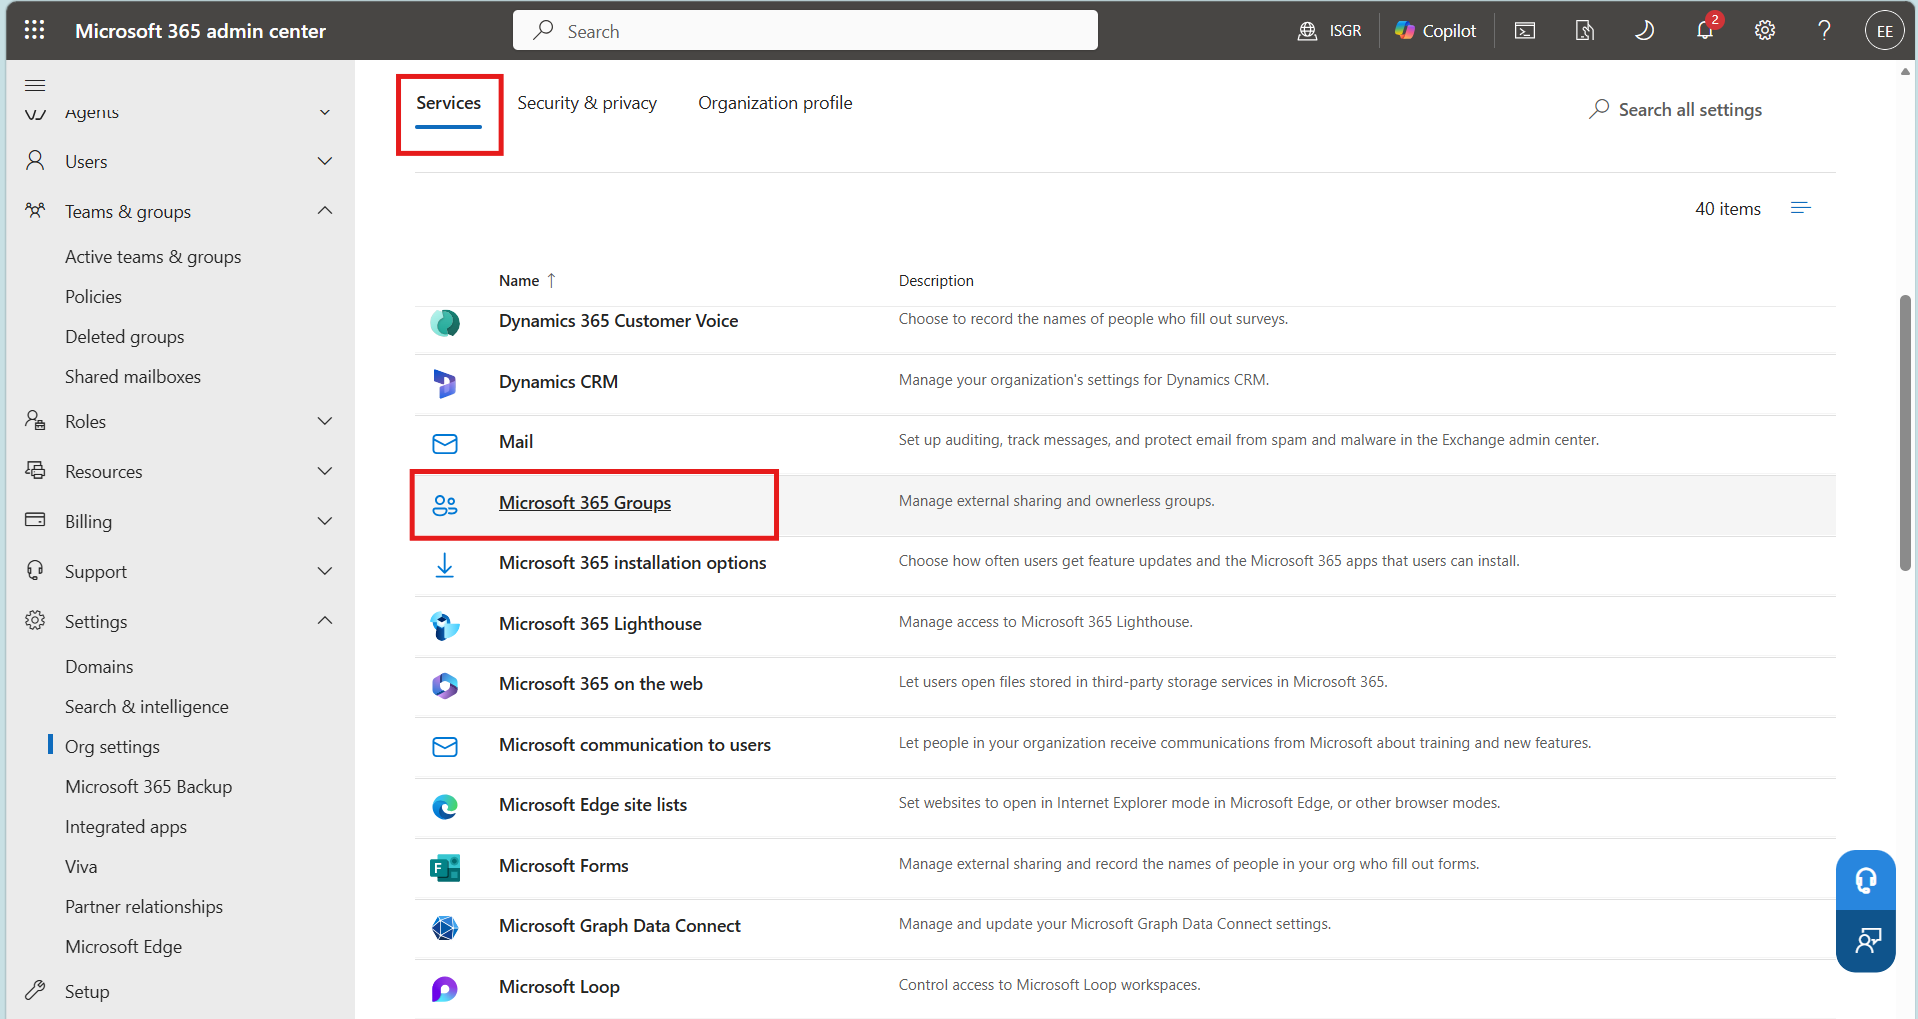This screenshot has height=1019, width=1918.
Task: Collapse the Settings navigation section
Action: [180, 621]
